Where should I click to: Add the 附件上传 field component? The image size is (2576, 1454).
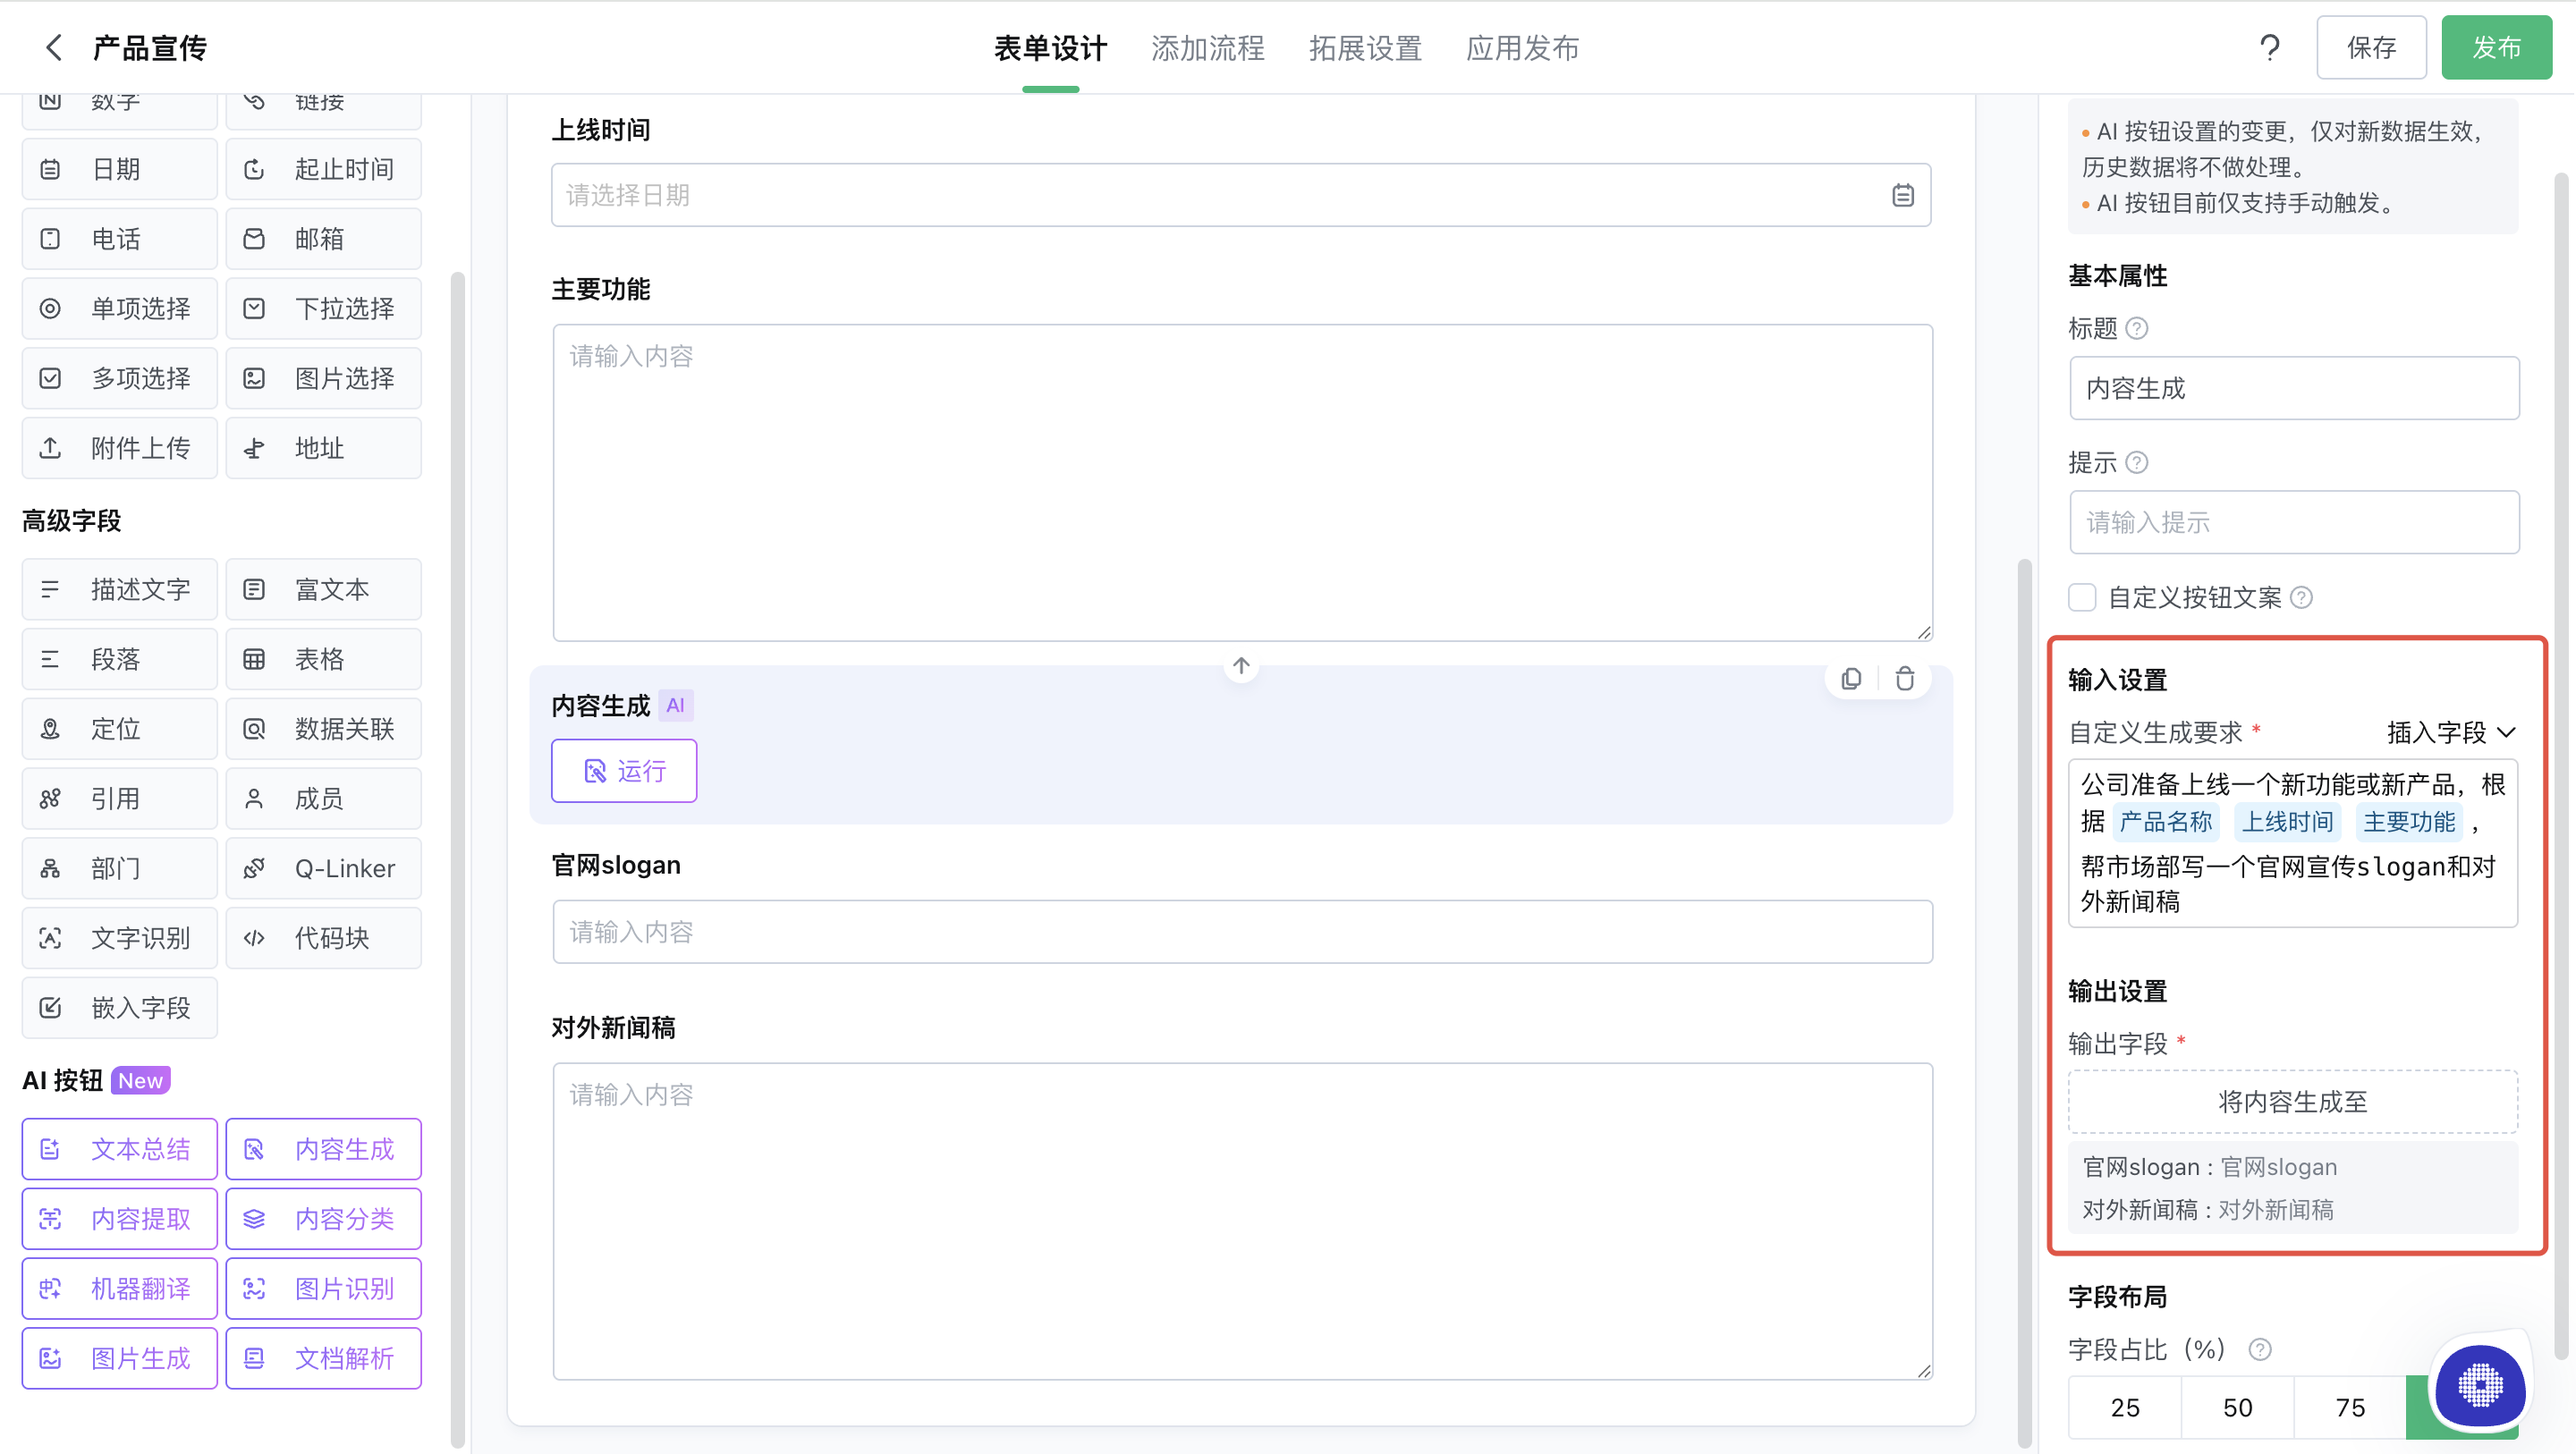click(119, 448)
